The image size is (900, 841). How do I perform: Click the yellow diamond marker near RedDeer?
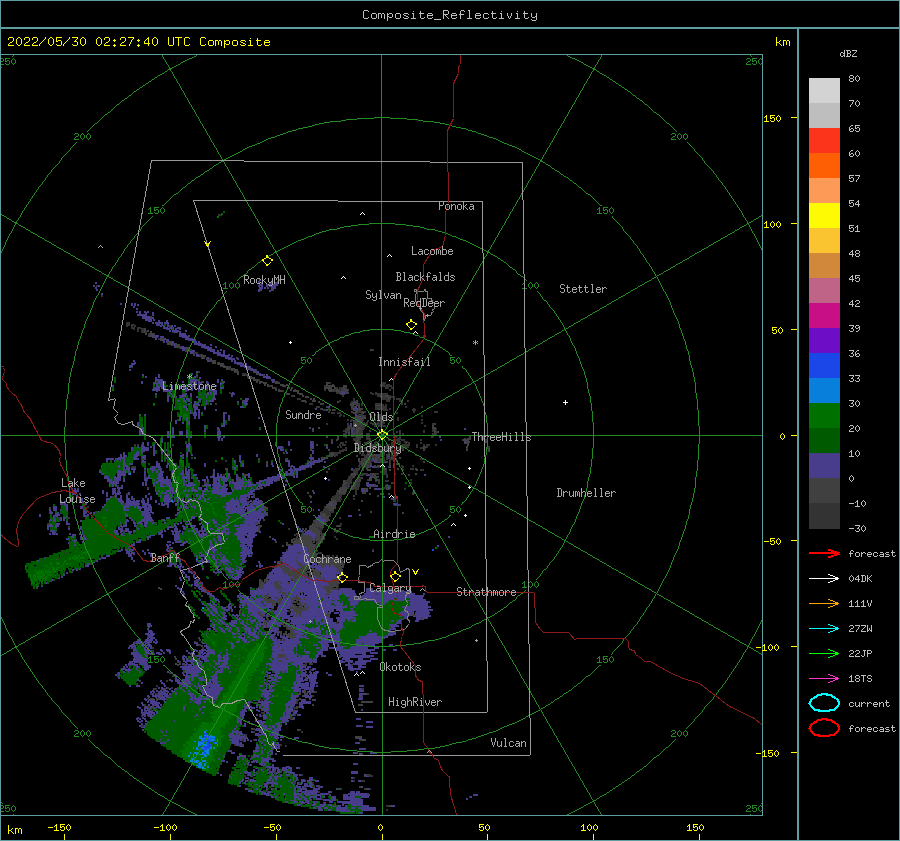coord(411,325)
